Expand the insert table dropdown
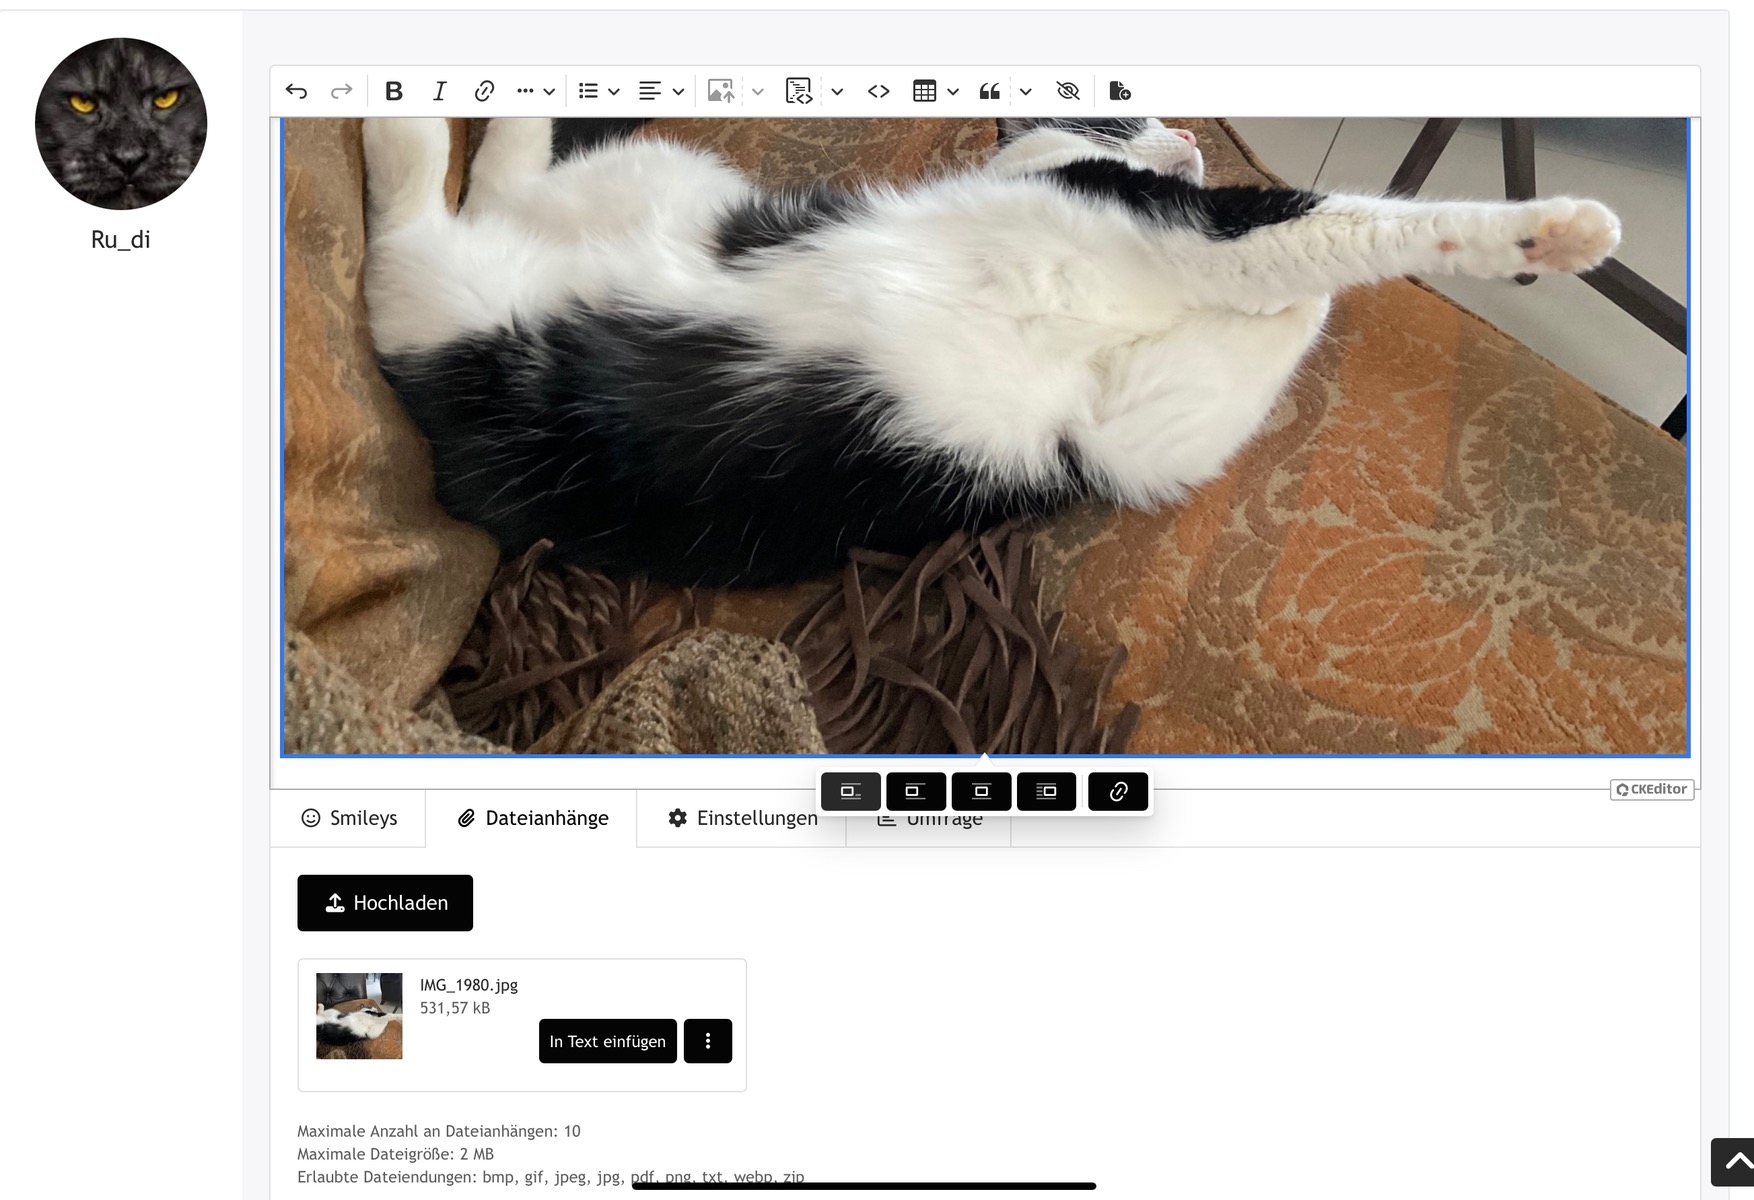 [x=953, y=91]
